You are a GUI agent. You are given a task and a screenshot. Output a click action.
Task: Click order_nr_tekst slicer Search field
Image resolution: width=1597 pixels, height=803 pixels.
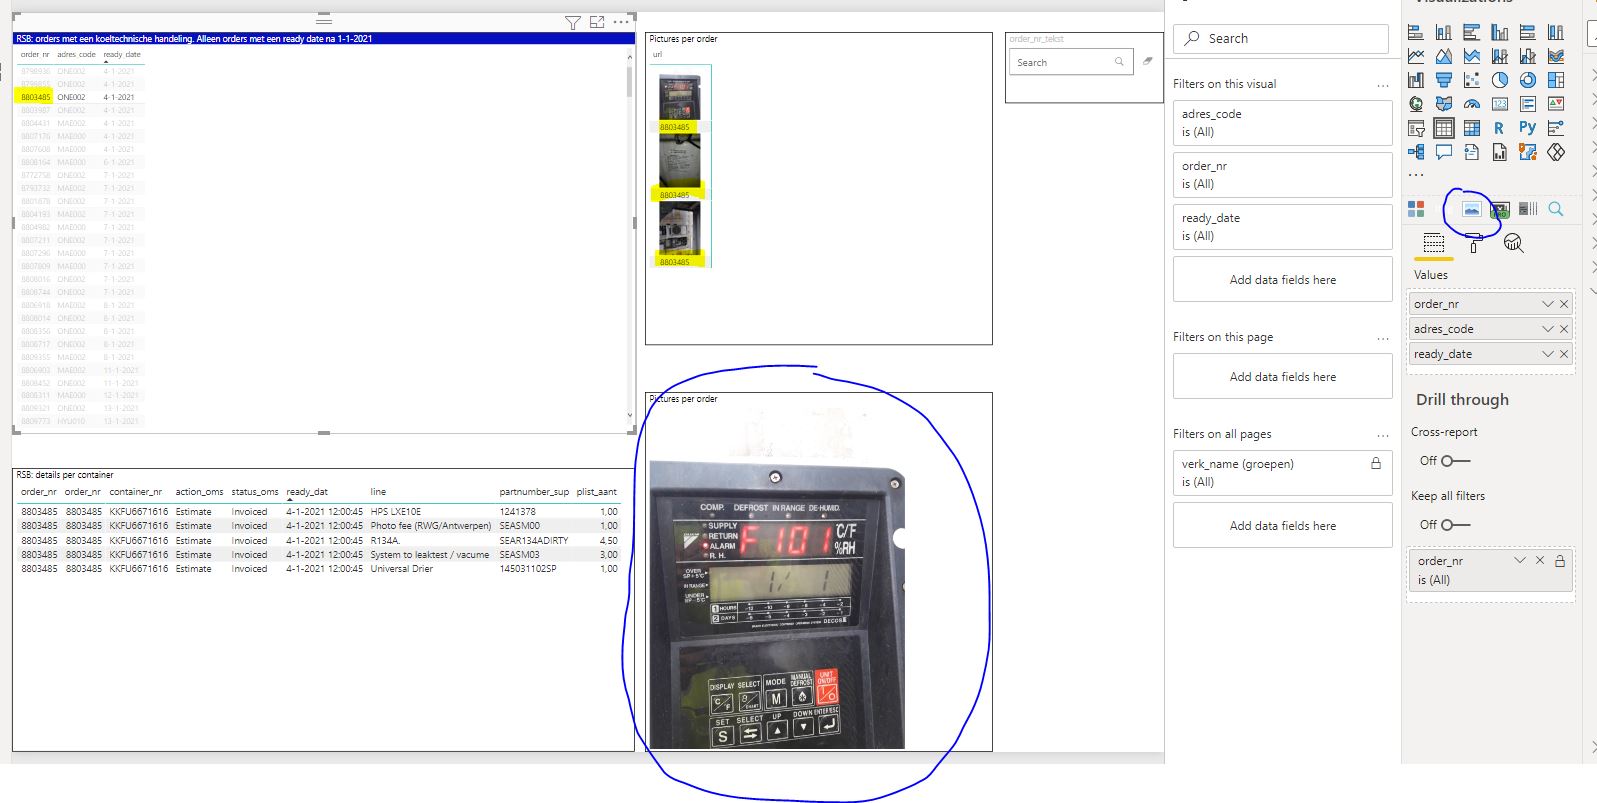pyautogui.click(x=1070, y=62)
